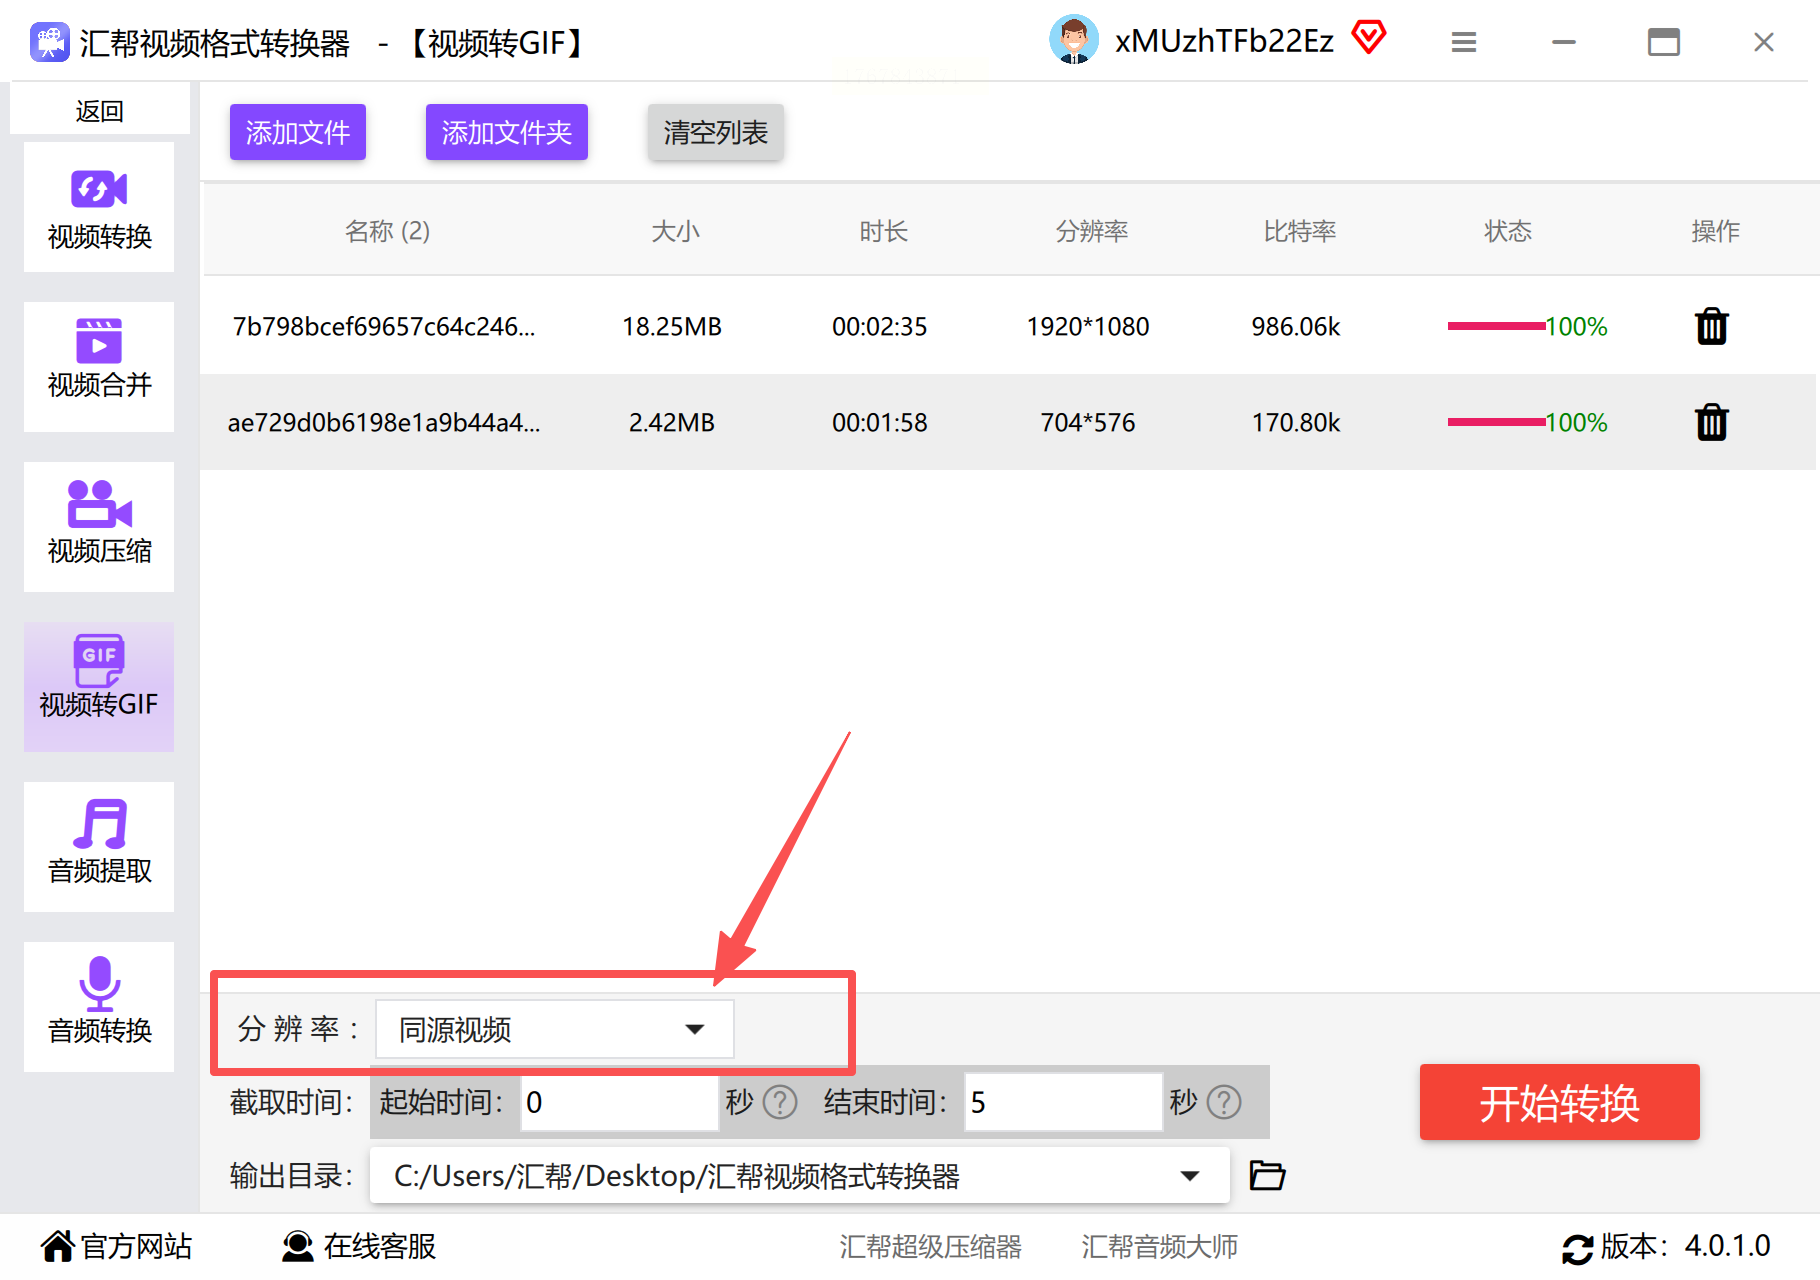This screenshot has height=1280, width=1820.
Task: Select the 视频压缩 sidebar tool
Action: point(99,527)
